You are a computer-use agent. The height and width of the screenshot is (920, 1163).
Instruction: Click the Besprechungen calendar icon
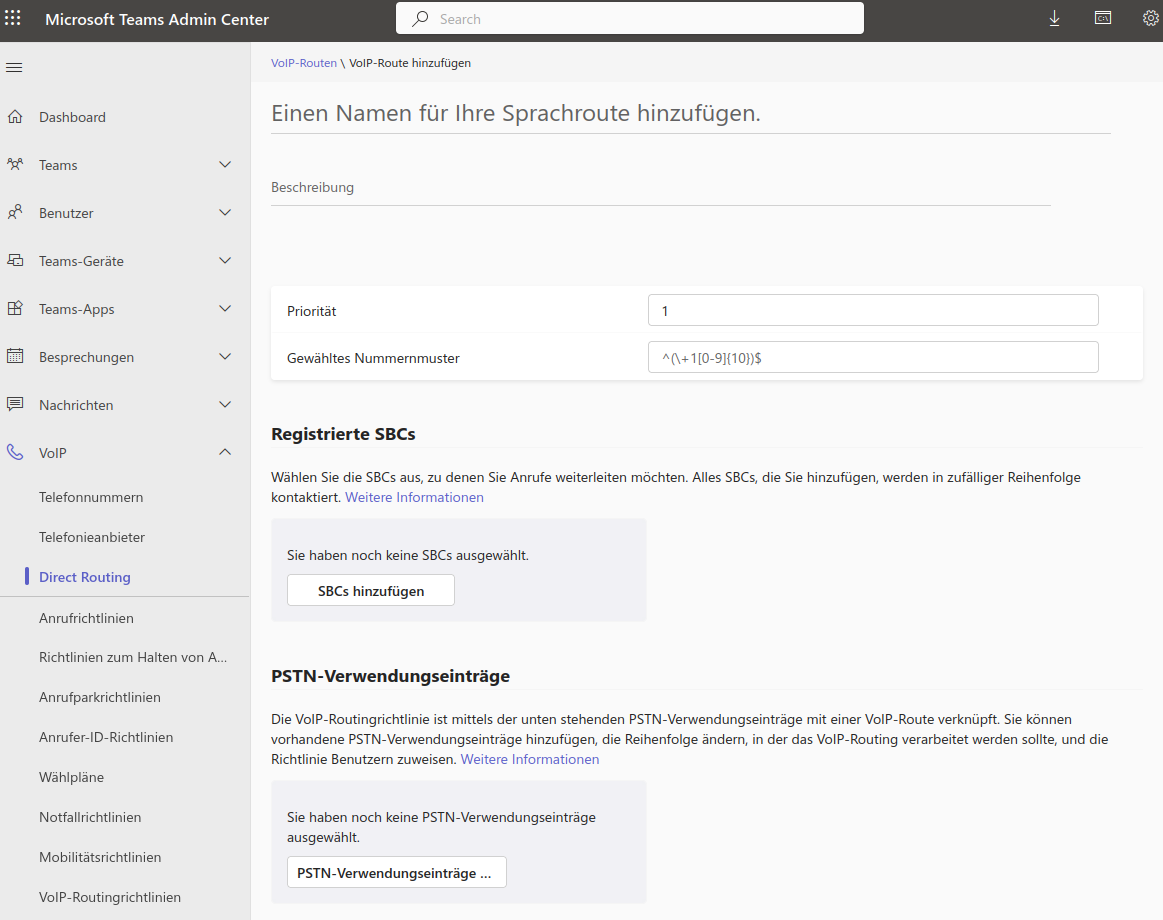(x=15, y=357)
